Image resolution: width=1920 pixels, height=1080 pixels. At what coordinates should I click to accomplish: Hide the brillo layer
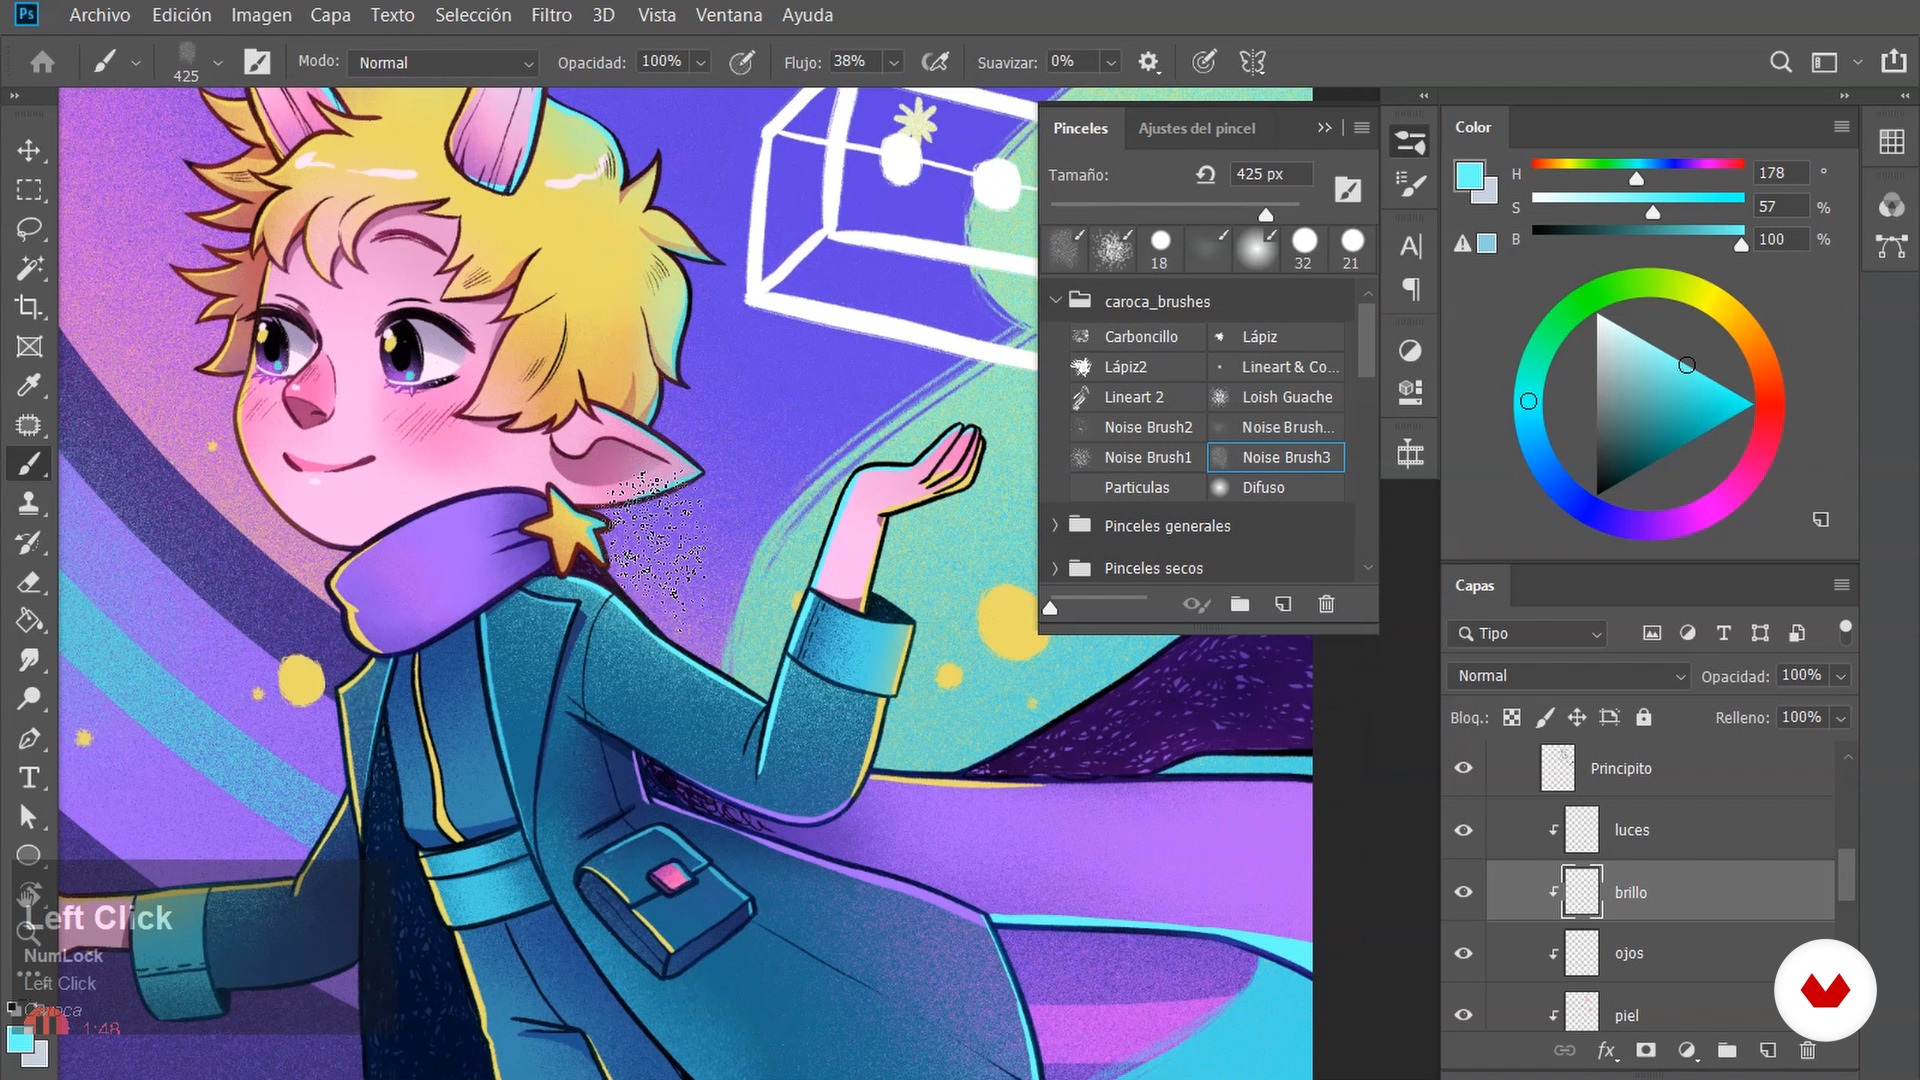coord(1463,892)
